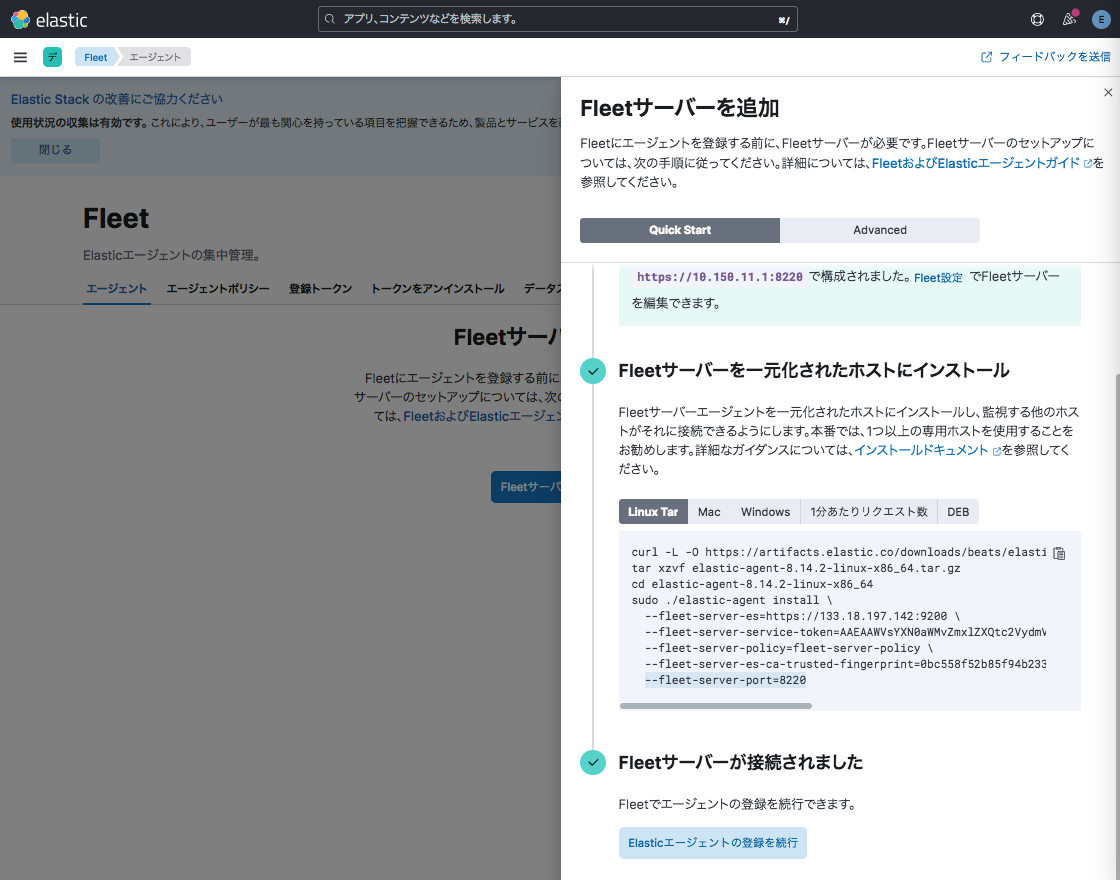Viewport: 1120px width, 880px height.
Task: Open the newsfeed notifications icon
Action: click(x=1069, y=19)
